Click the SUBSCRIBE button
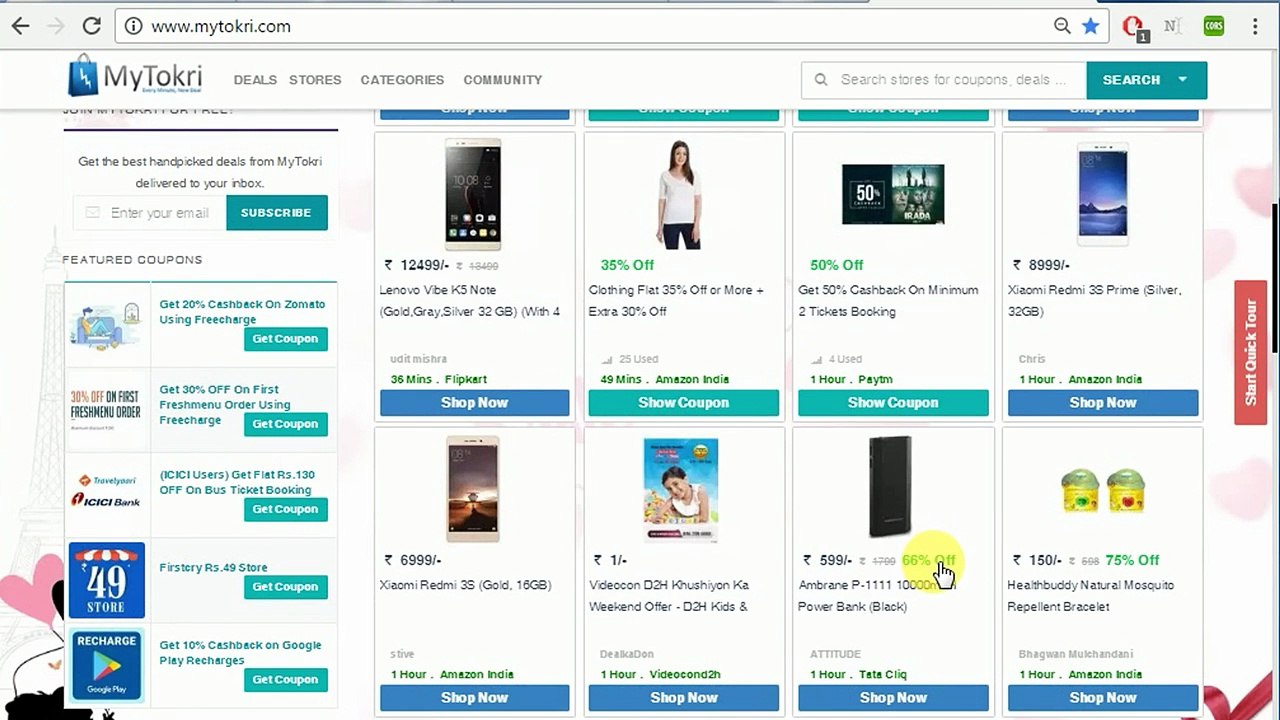The height and width of the screenshot is (720, 1280). [276, 213]
